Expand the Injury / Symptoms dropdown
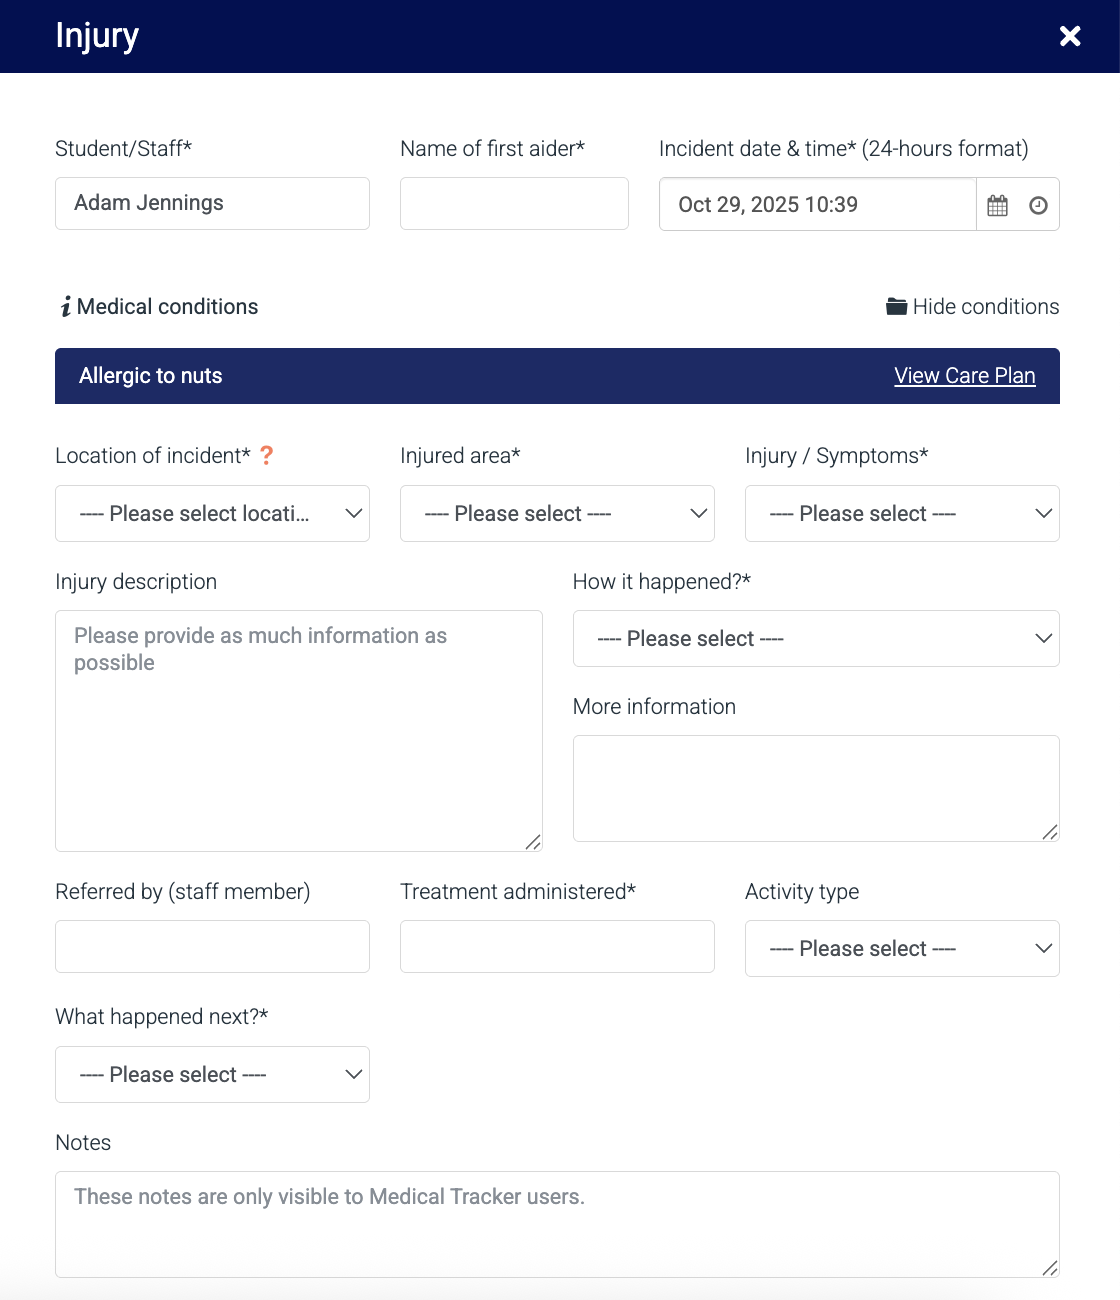The image size is (1120, 1300). tap(902, 514)
